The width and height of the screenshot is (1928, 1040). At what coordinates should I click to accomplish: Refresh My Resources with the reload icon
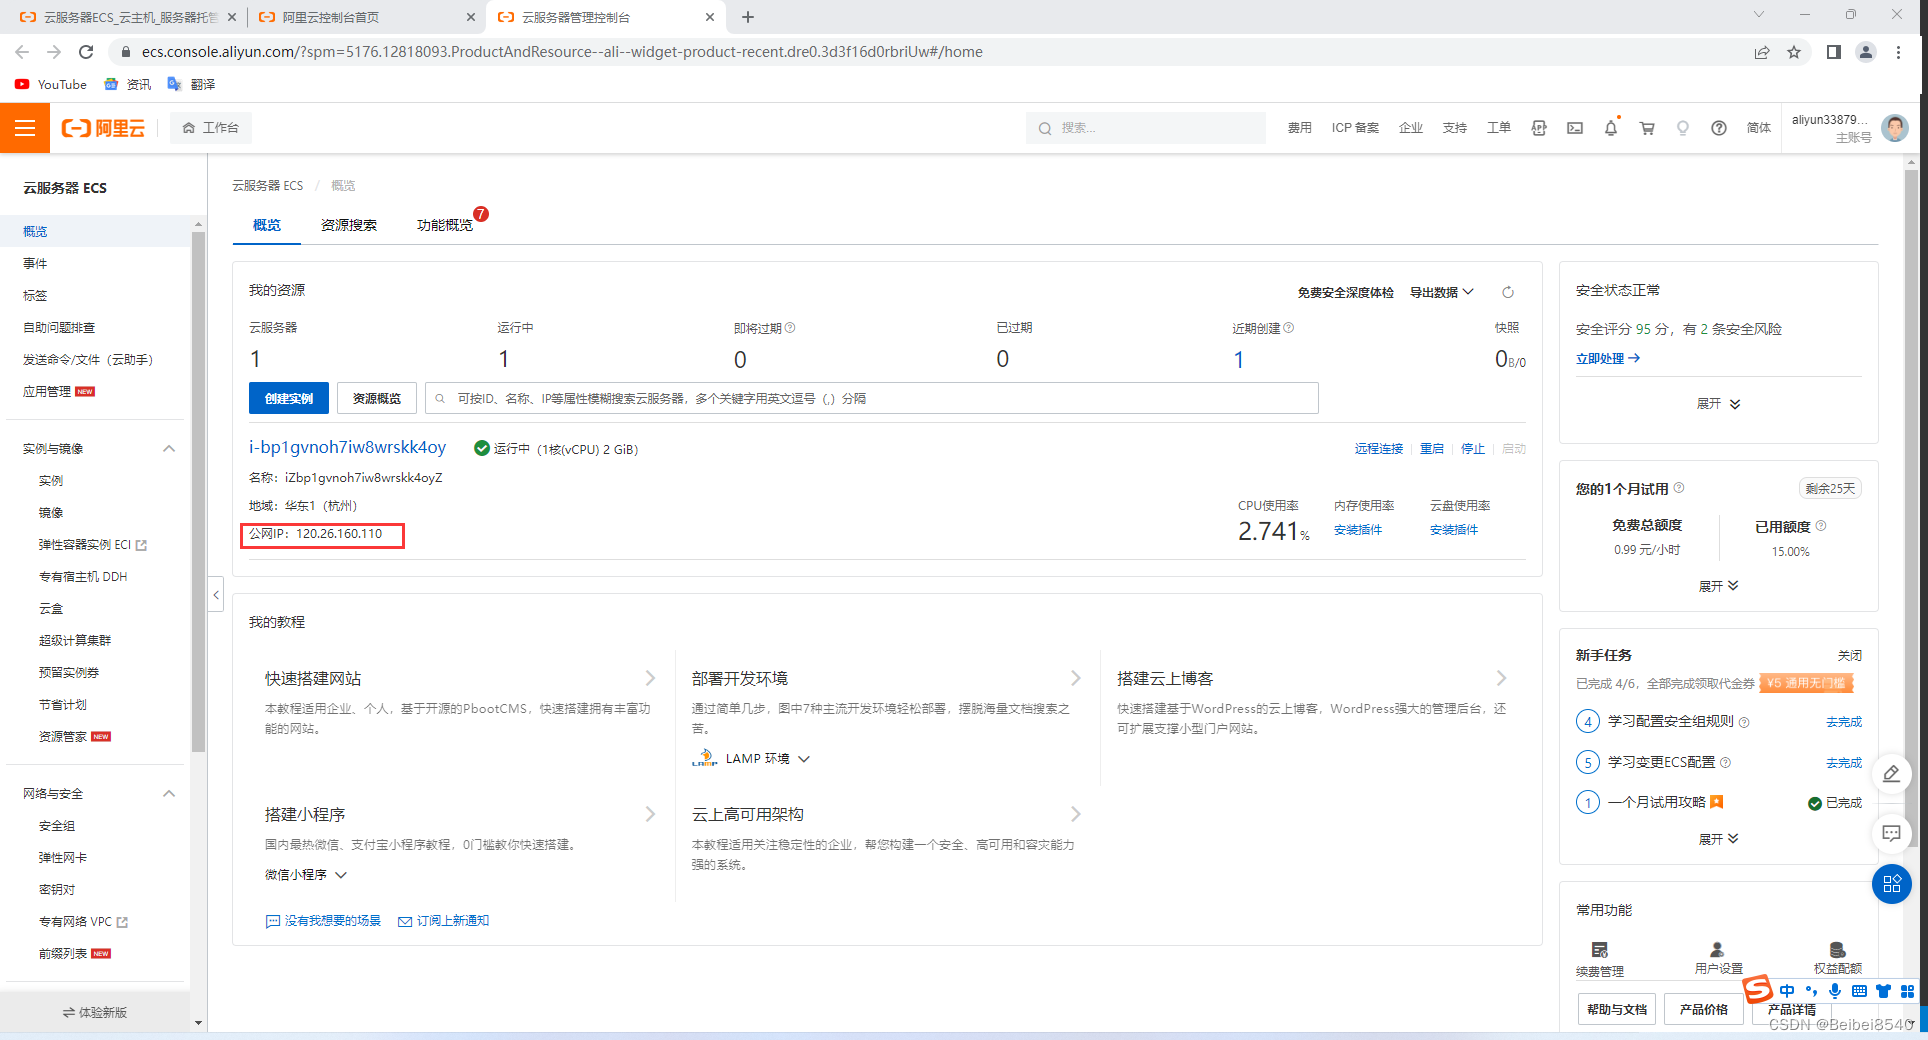pos(1508,292)
